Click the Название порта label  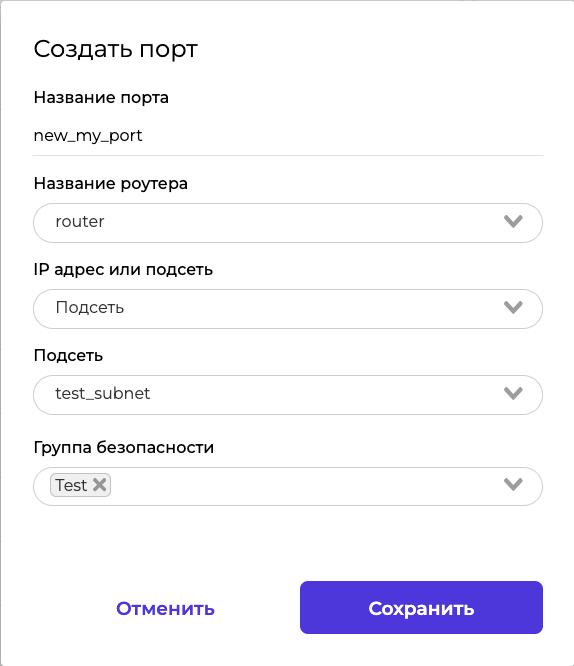(x=101, y=98)
